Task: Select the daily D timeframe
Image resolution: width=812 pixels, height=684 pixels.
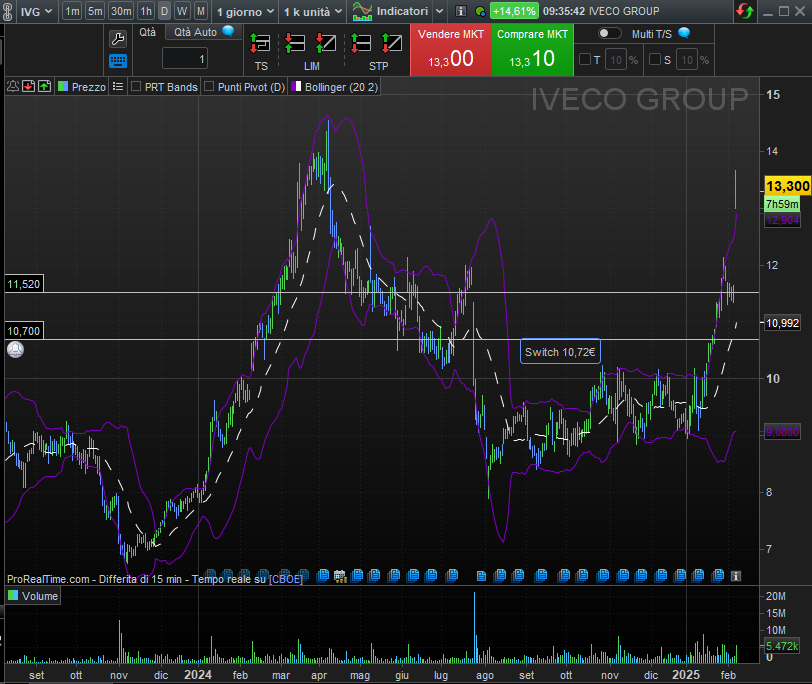Action: [x=164, y=11]
